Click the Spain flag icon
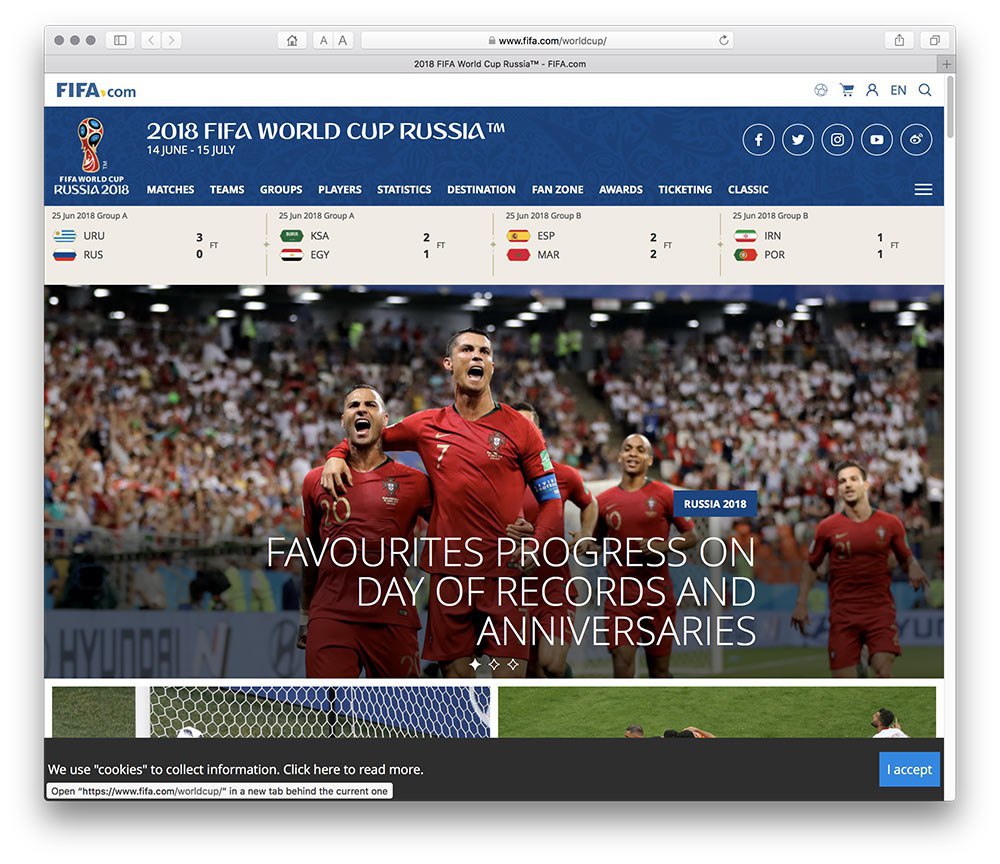Viewport: 1000px width, 864px height. click(x=518, y=236)
